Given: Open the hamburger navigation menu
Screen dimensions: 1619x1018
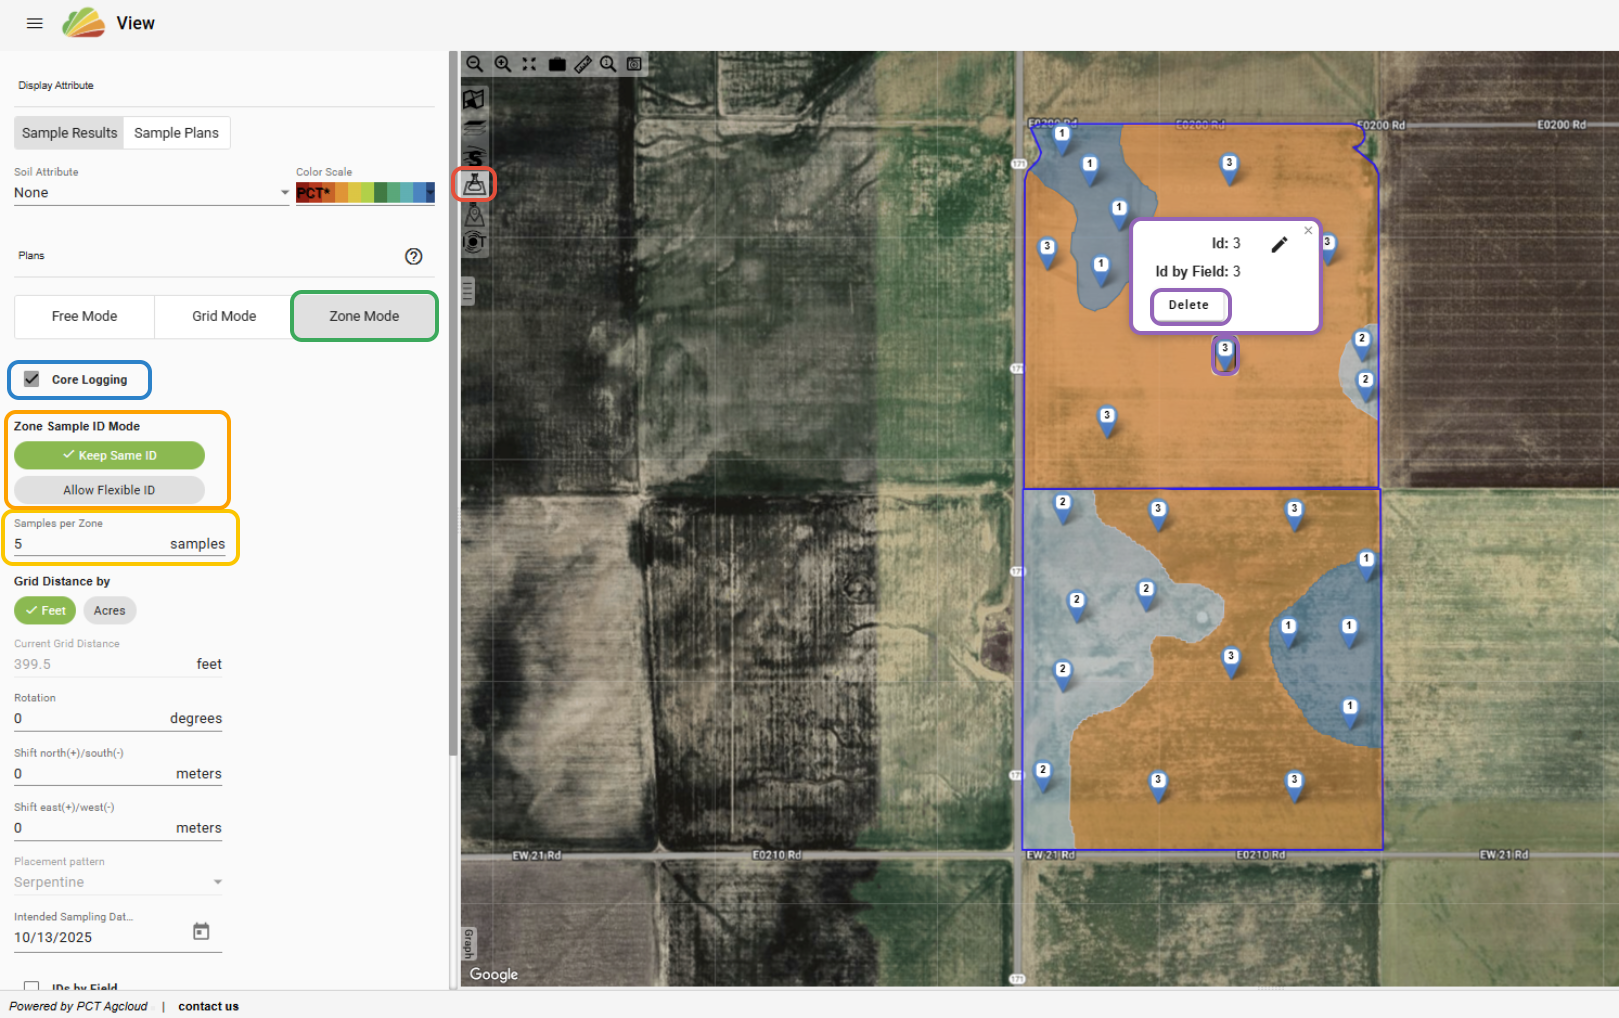Looking at the screenshot, I should [35, 23].
